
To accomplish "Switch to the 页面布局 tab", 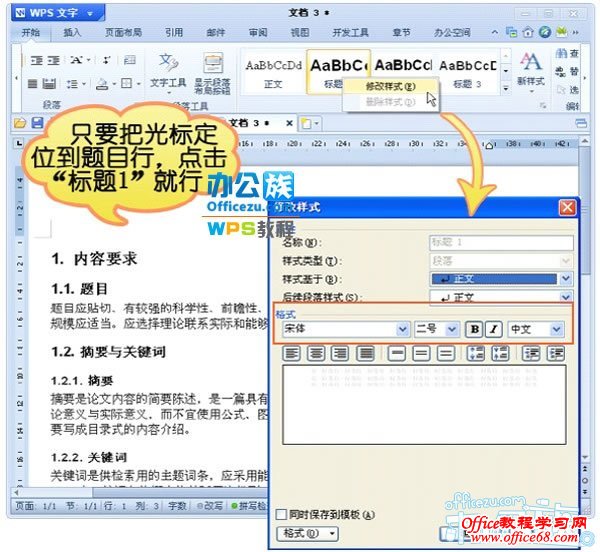I will pyautogui.click(x=123, y=33).
